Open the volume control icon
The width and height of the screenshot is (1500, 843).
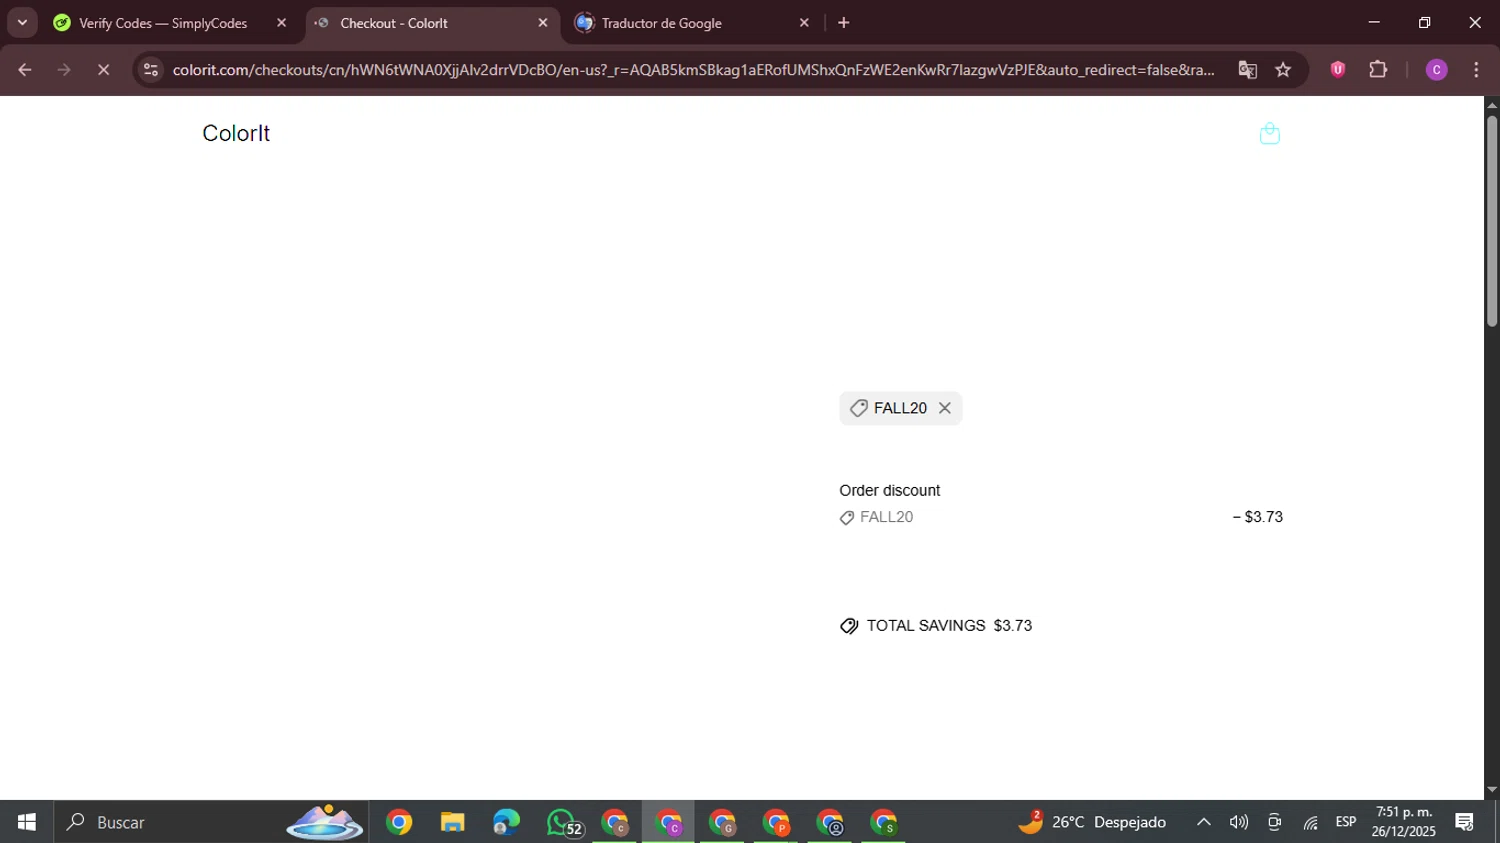(1239, 822)
